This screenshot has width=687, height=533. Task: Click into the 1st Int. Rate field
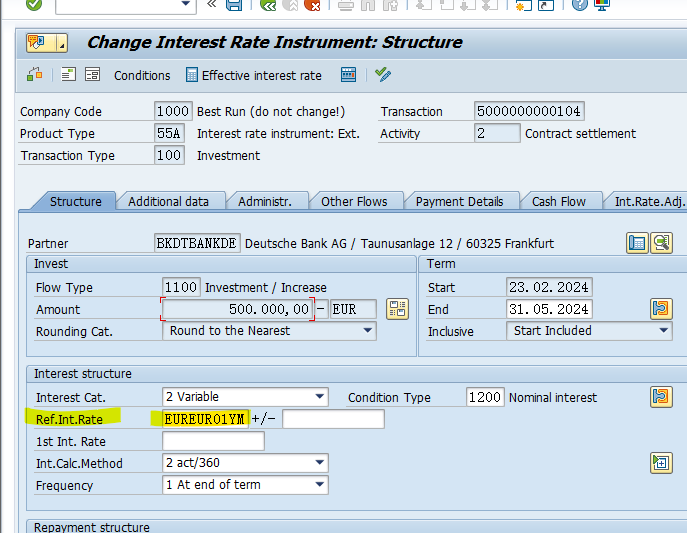[x=213, y=441]
